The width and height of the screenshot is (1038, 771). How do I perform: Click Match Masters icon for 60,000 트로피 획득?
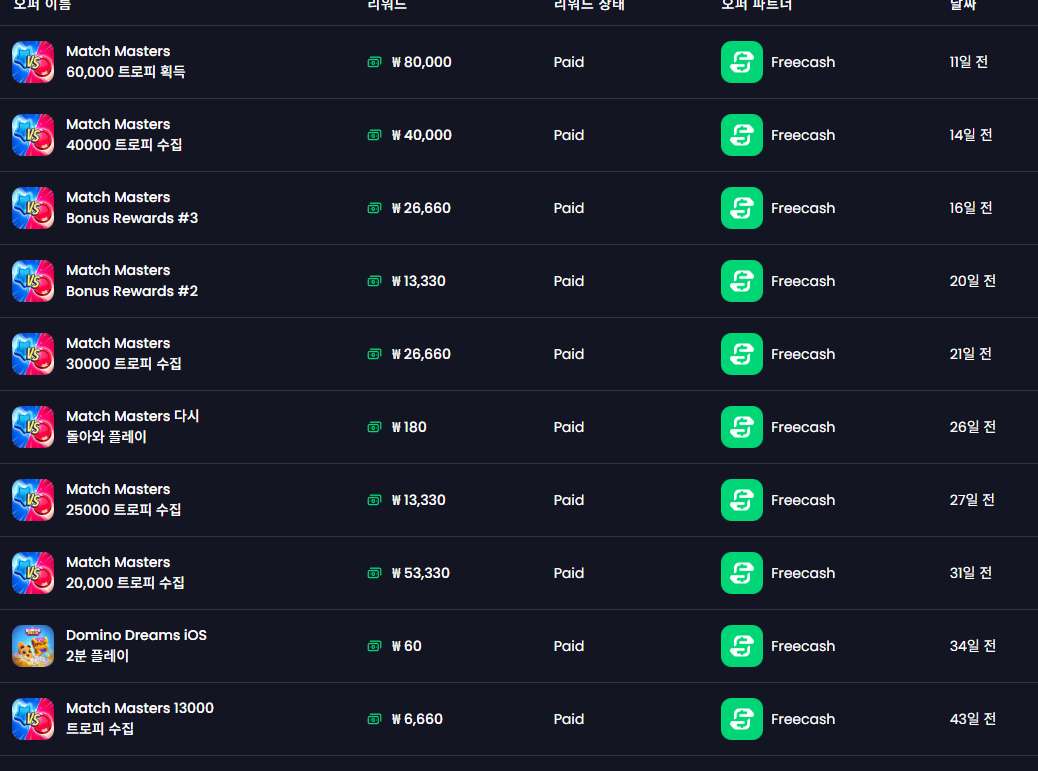33,62
